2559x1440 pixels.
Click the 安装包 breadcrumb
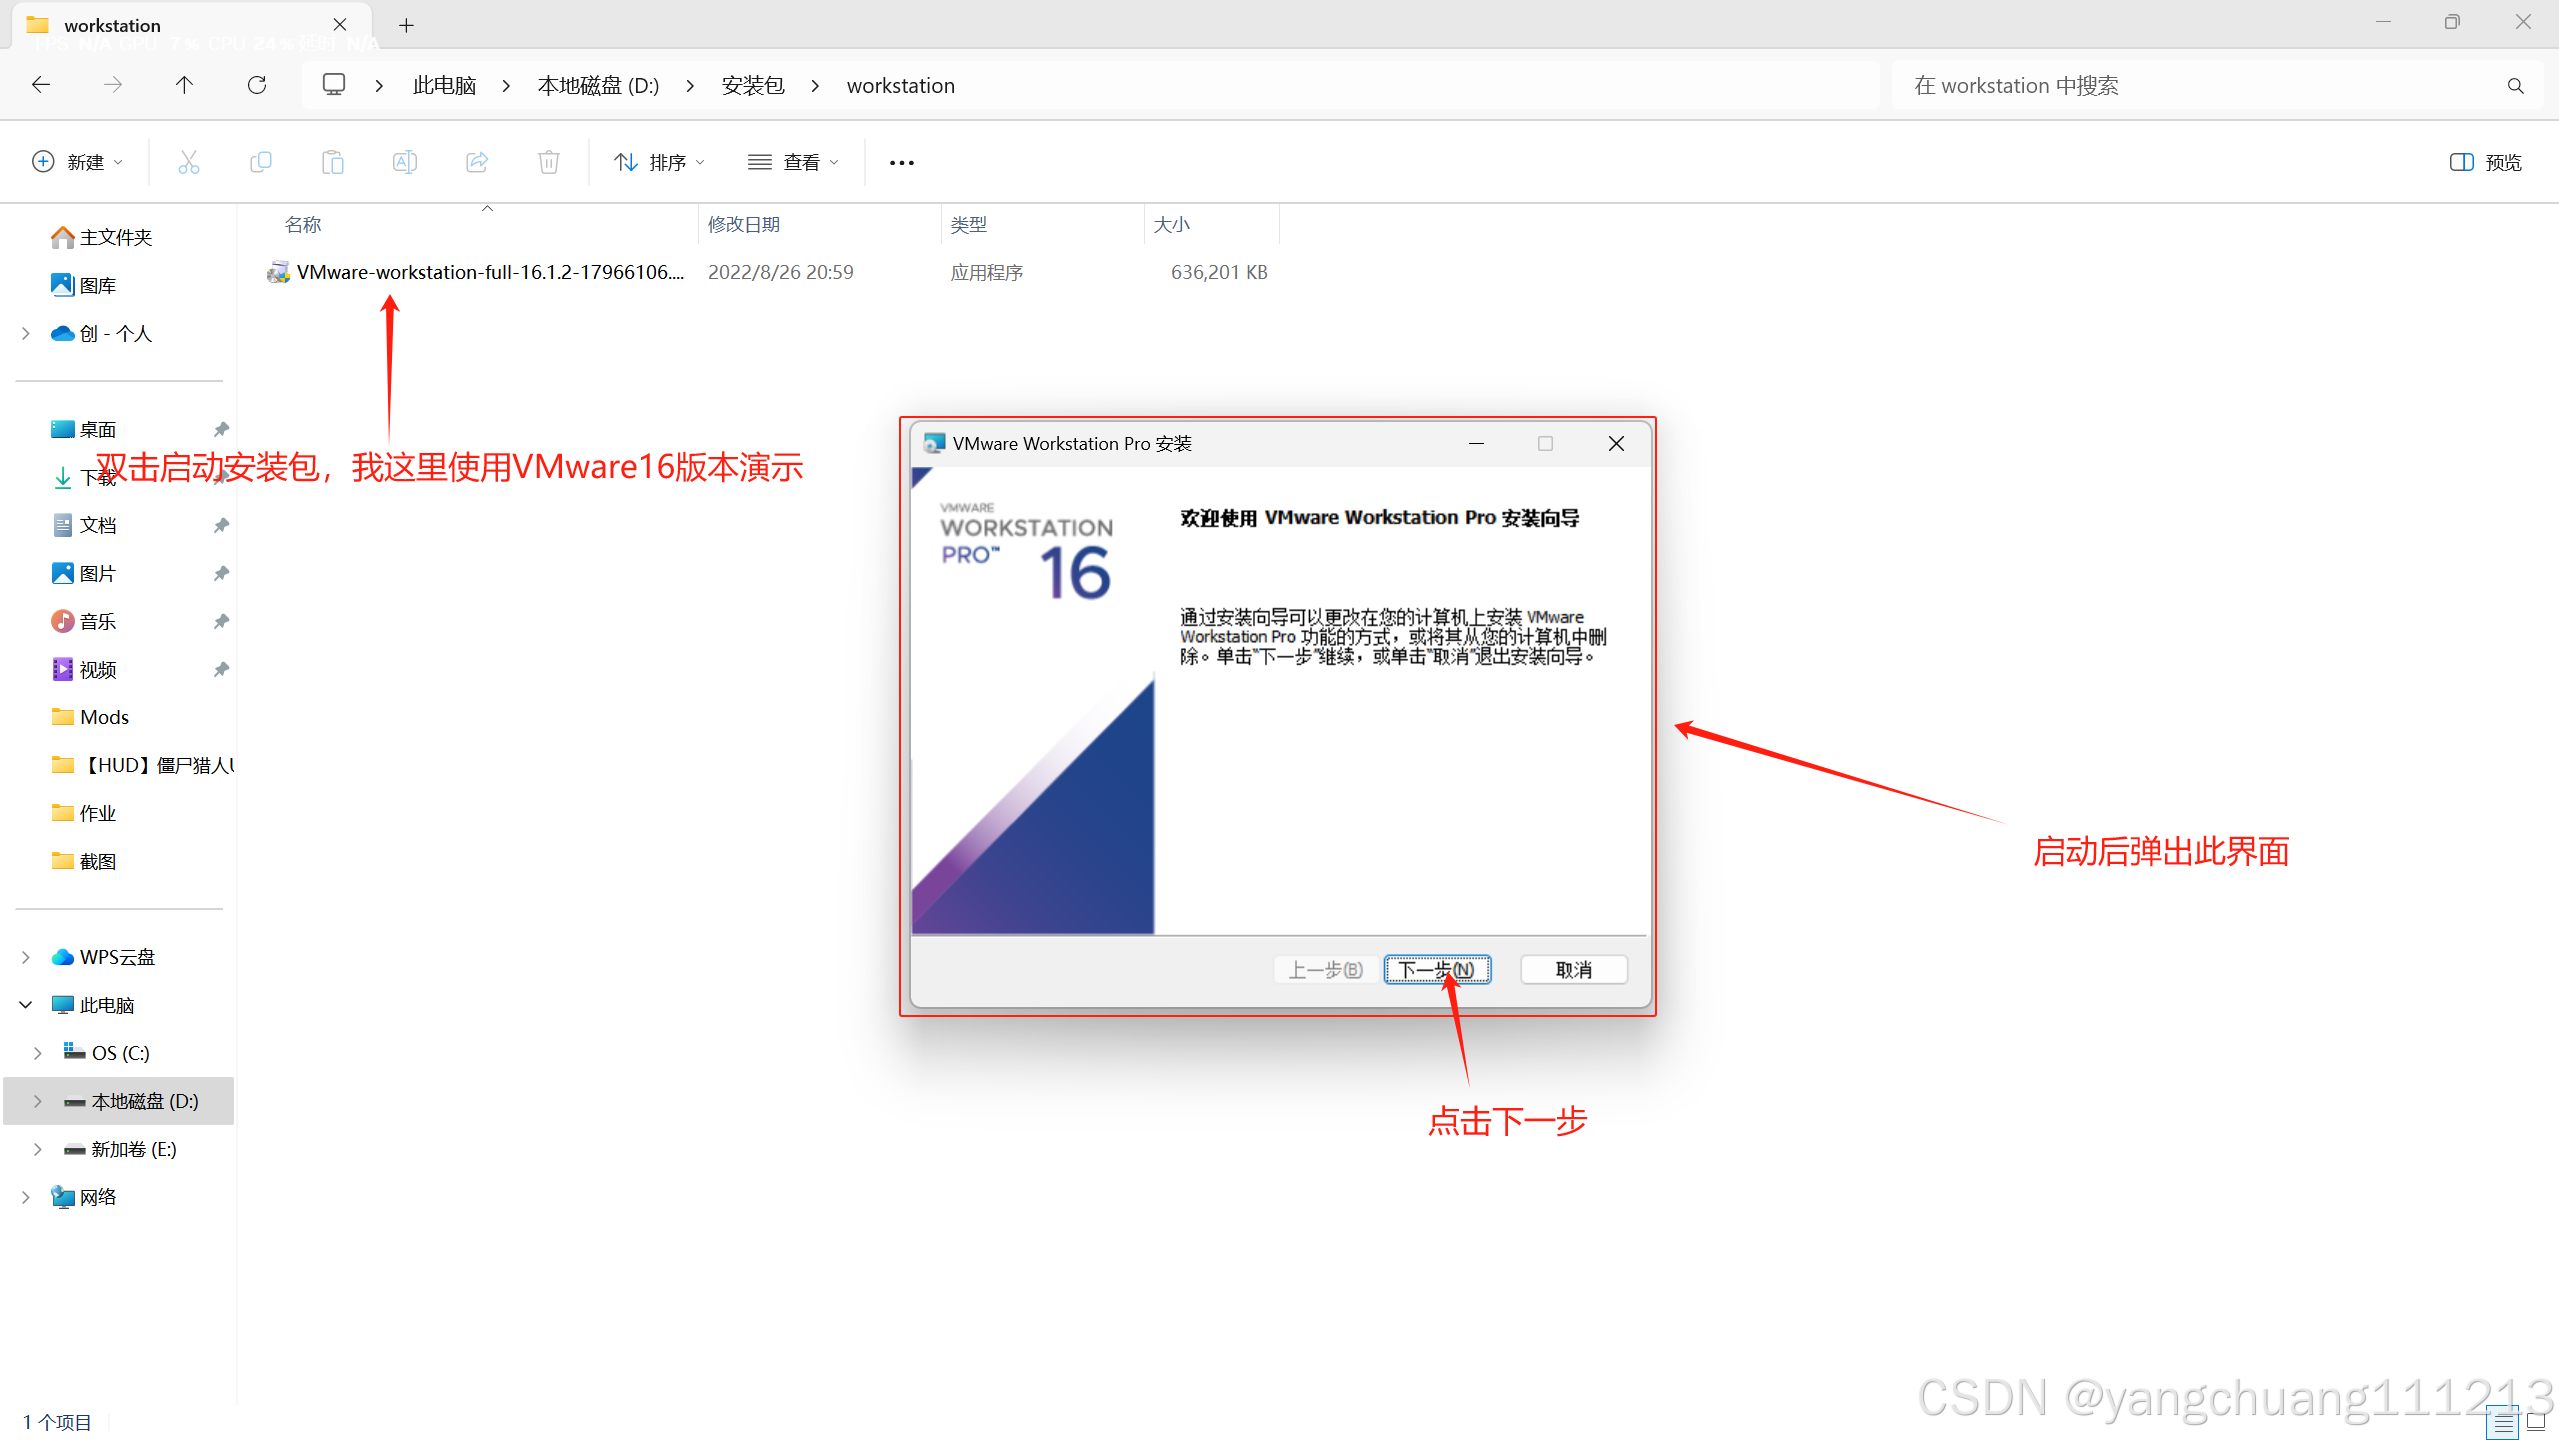coord(753,86)
